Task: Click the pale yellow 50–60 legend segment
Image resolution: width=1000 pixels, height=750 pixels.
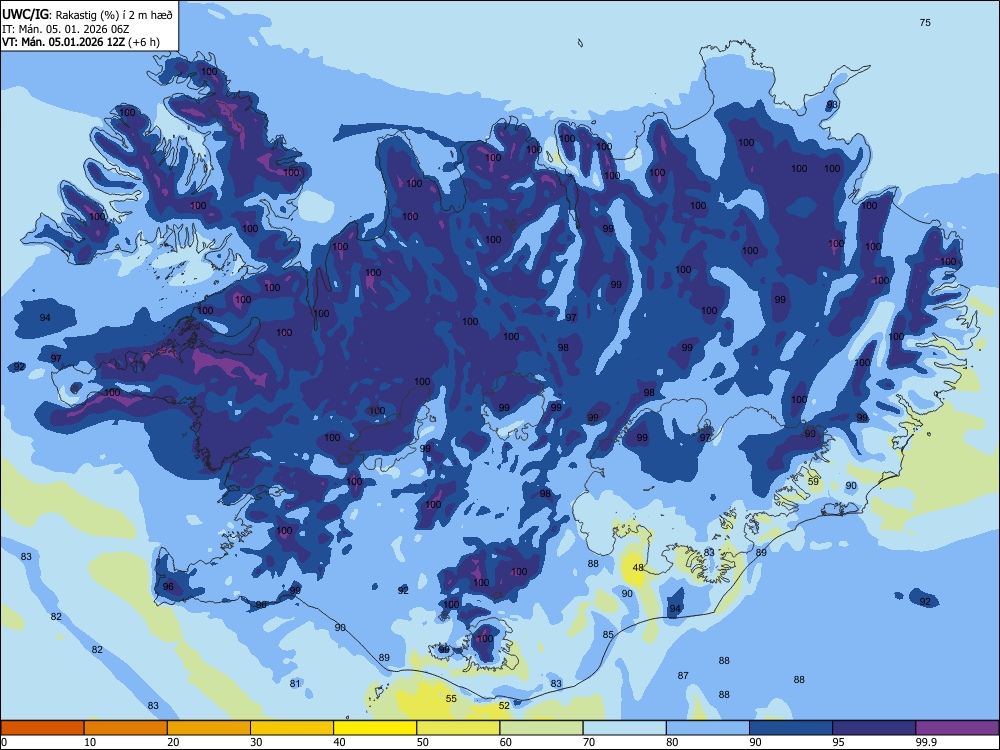Action: point(458,728)
